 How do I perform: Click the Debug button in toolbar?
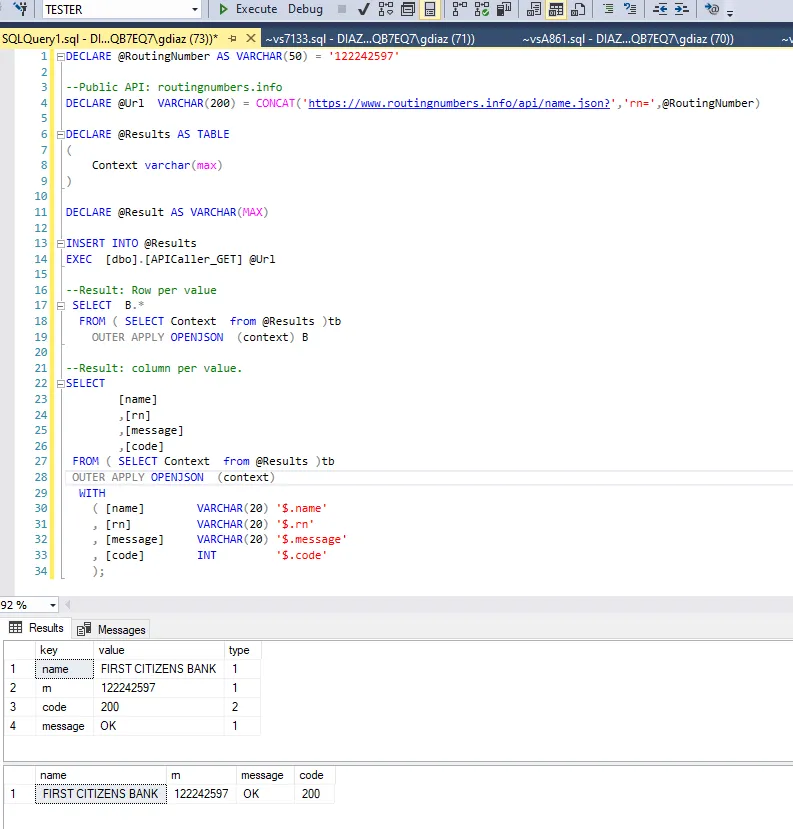[305, 9]
